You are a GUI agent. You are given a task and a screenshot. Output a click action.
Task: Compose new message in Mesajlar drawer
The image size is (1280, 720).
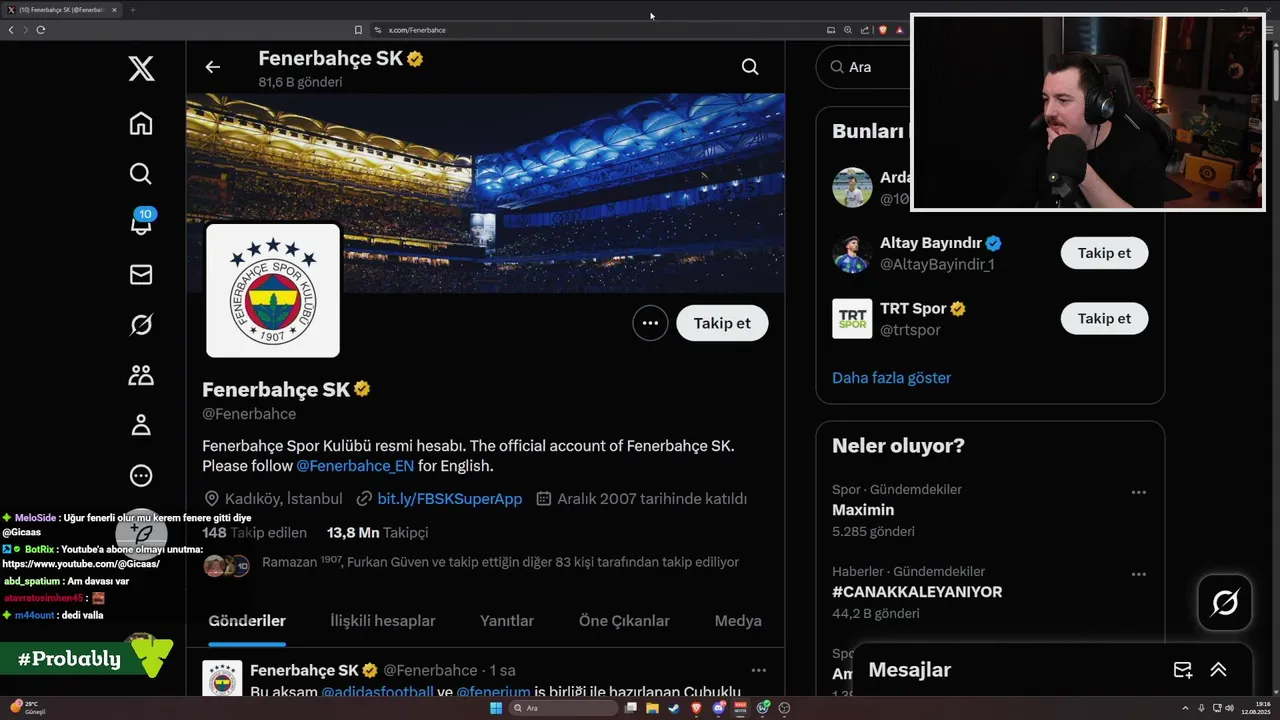click(1182, 670)
